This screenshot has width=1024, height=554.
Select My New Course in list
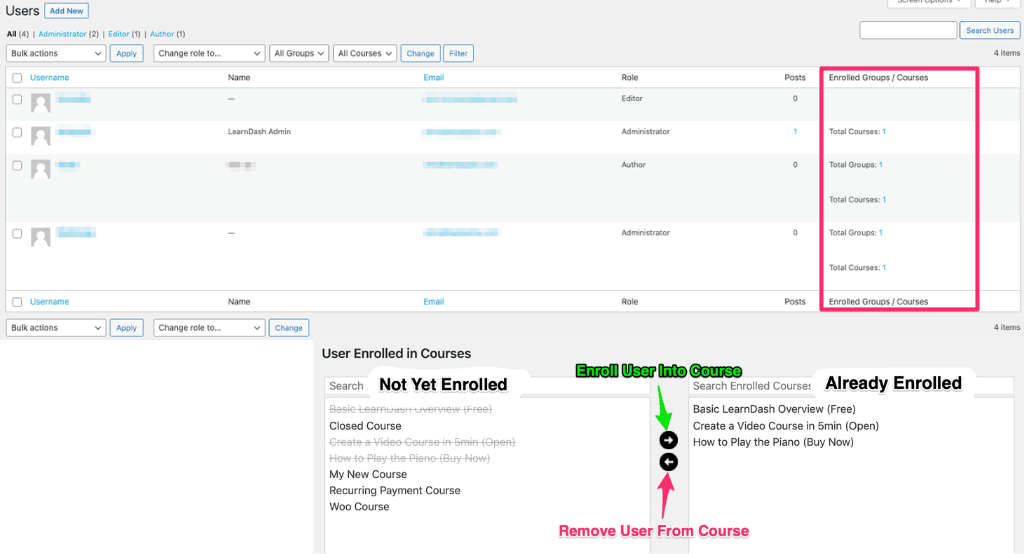click(x=368, y=474)
